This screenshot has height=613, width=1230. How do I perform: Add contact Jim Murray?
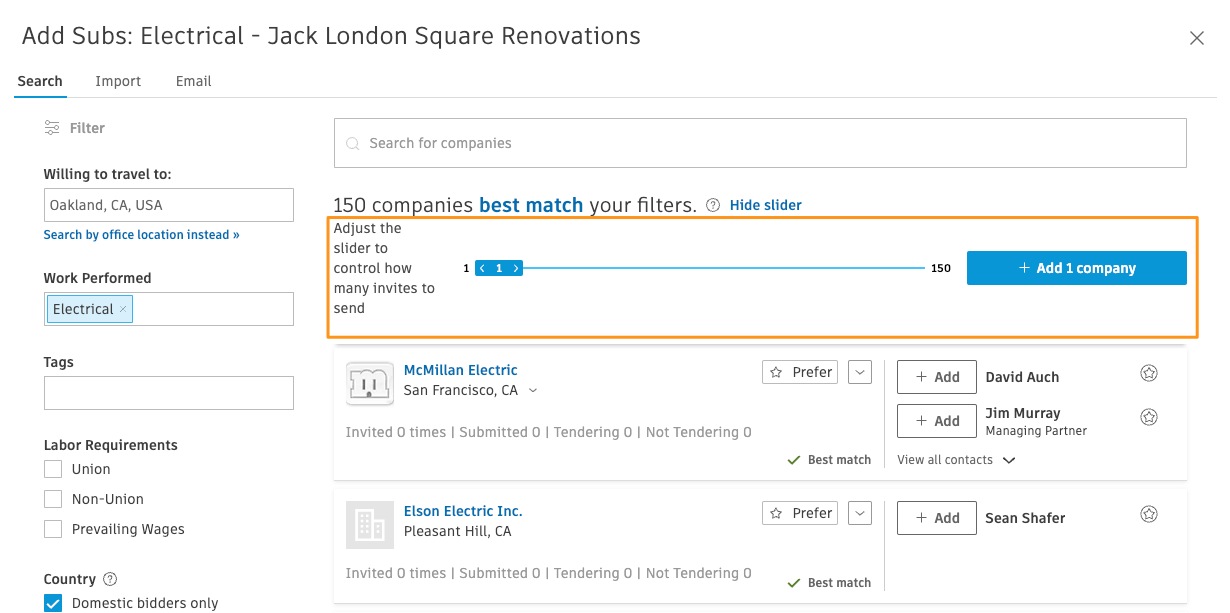click(937, 421)
